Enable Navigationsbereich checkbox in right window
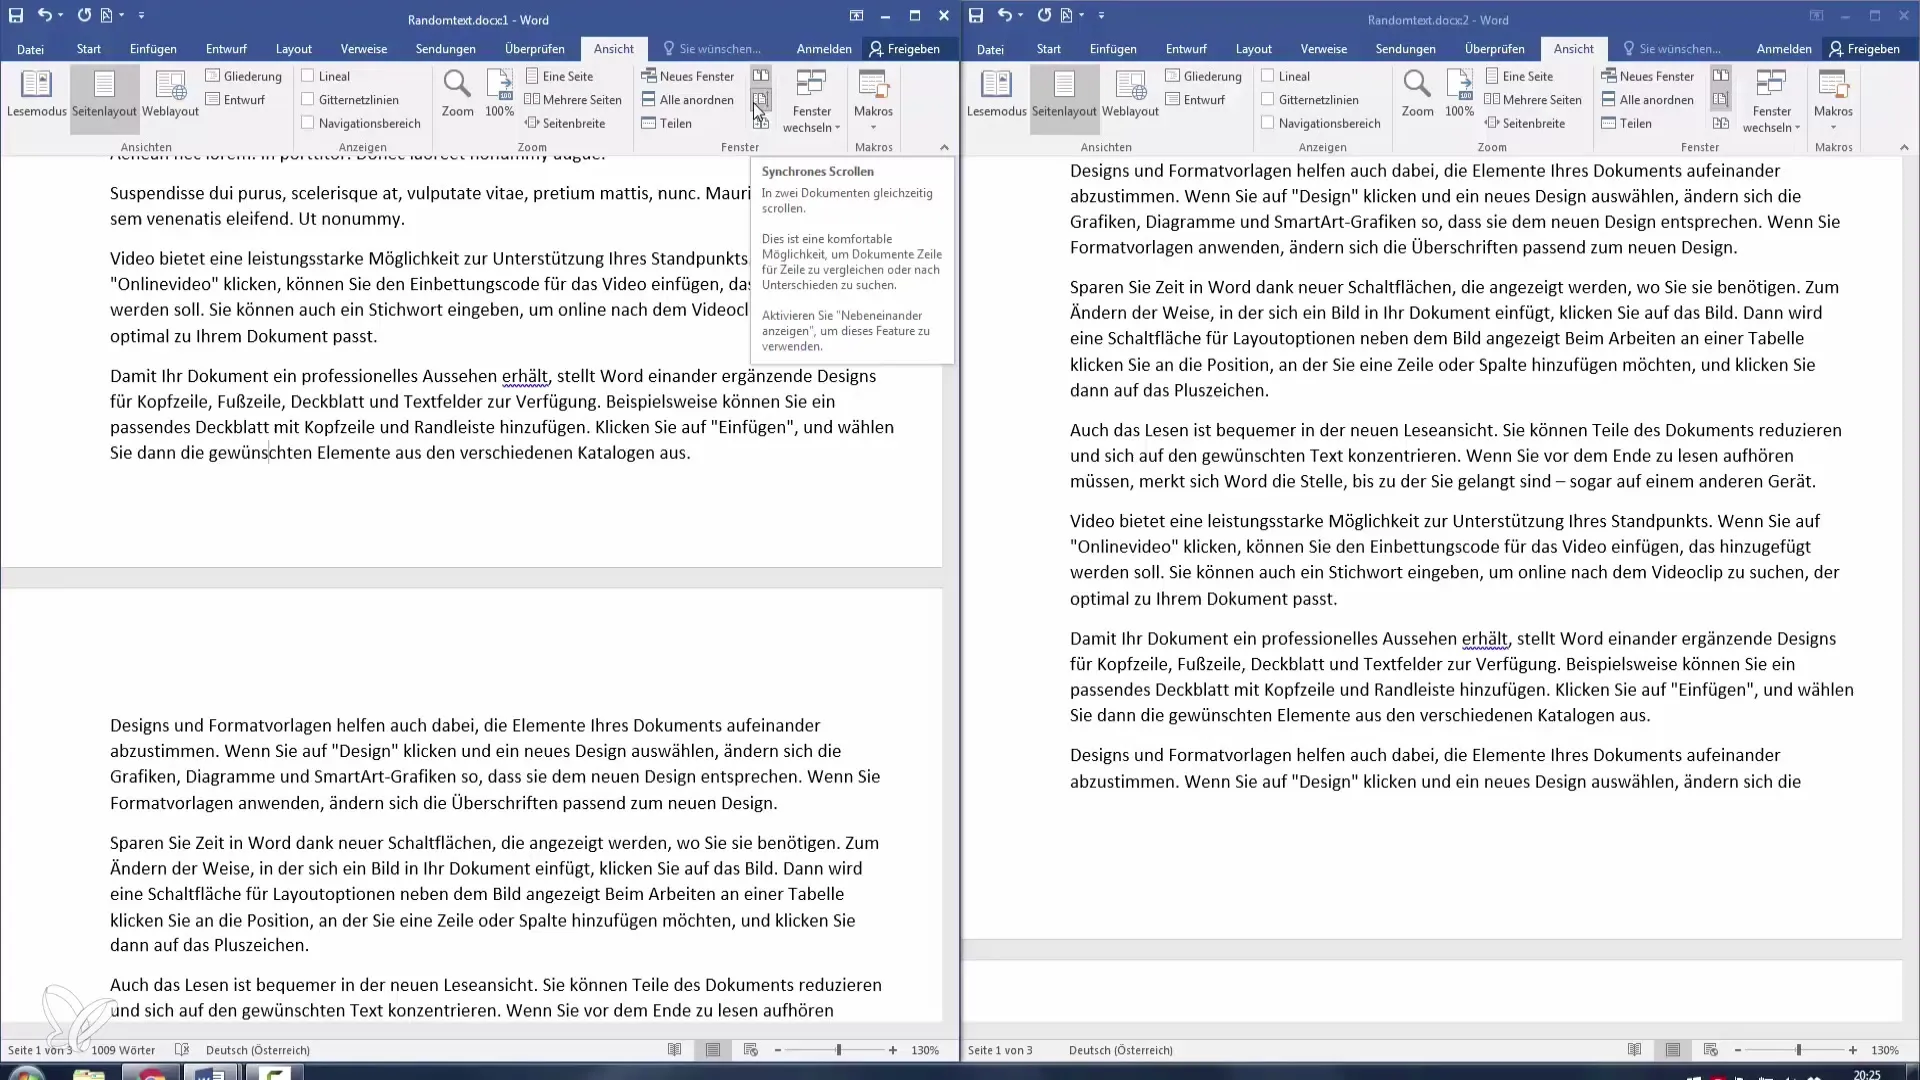The image size is (1920, 1080). 1268,123
